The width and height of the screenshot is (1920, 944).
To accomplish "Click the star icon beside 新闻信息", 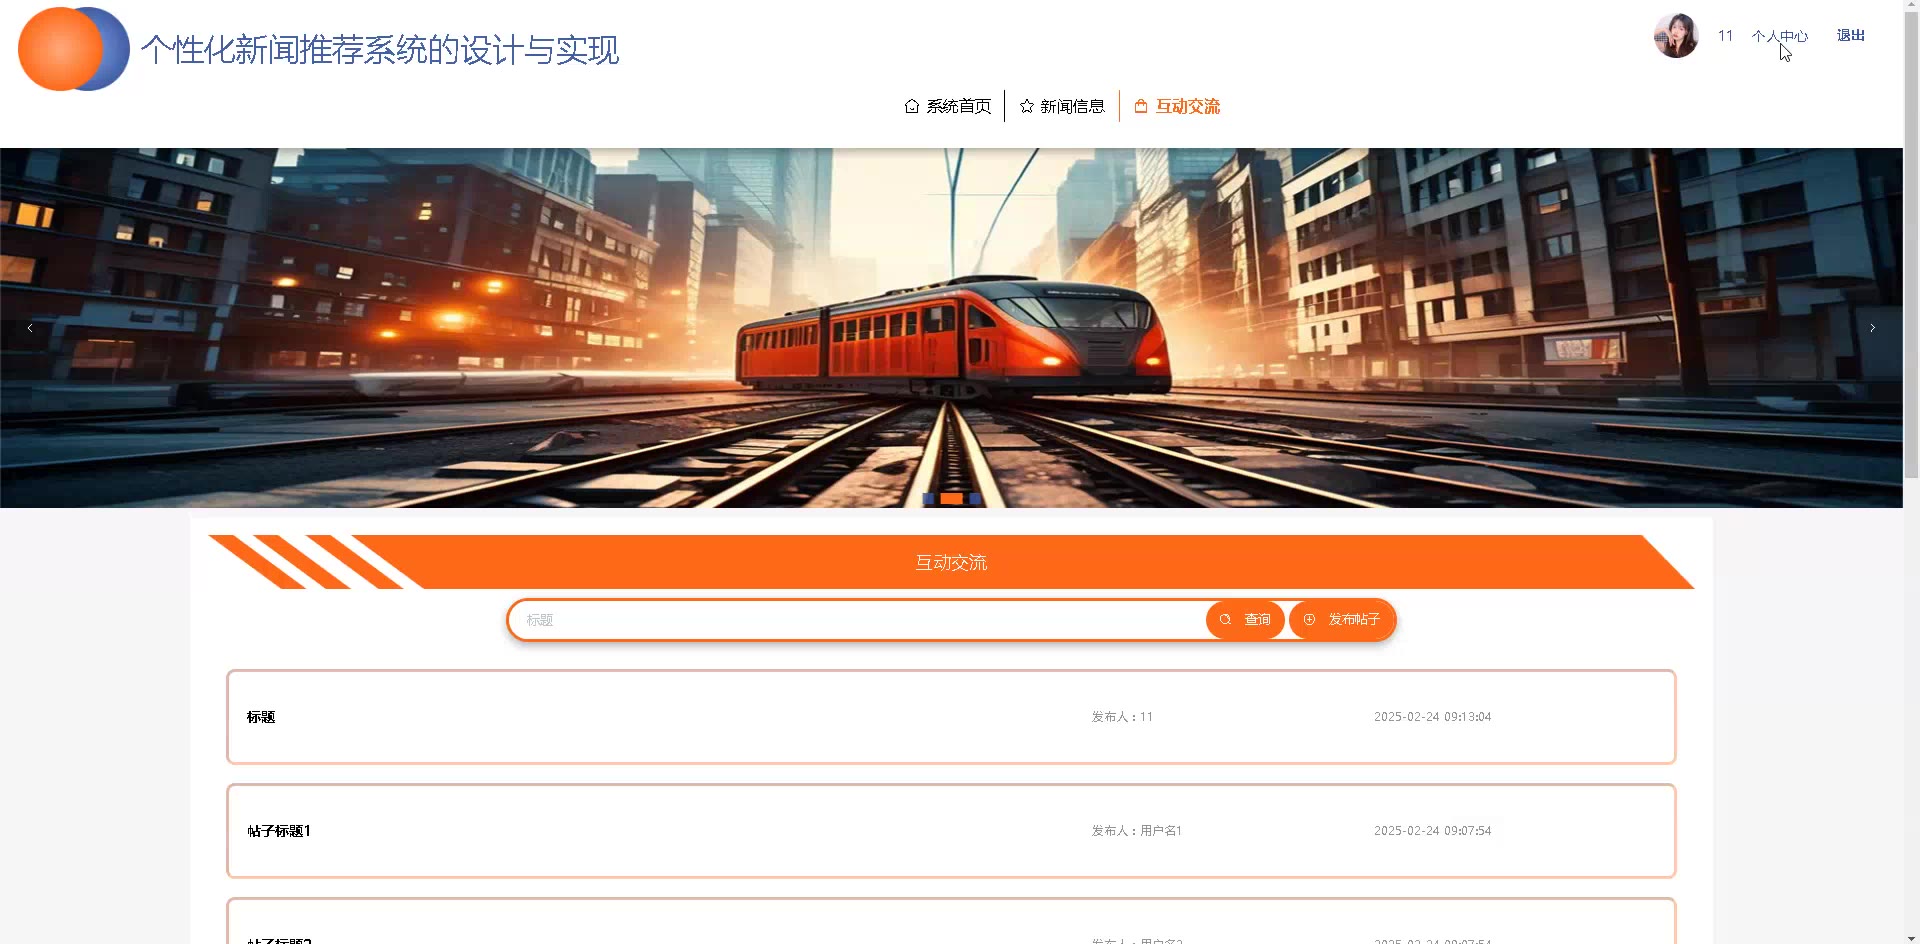I will (x=1026, y=106).
